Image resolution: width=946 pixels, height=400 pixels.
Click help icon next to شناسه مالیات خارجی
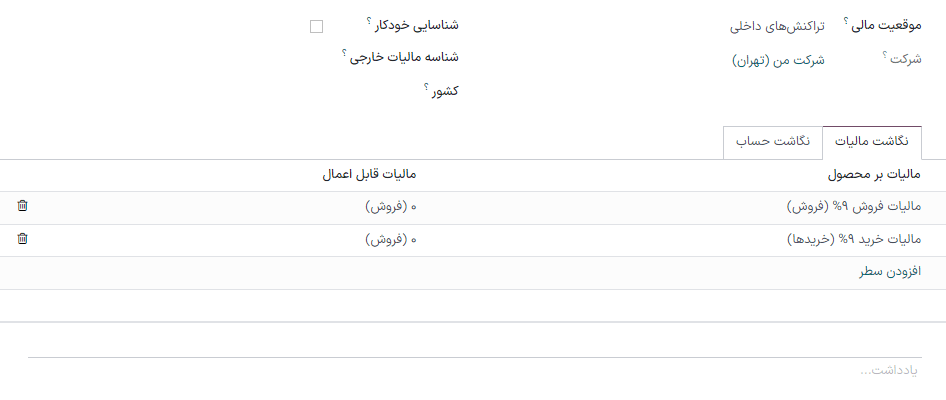(x=344, y=52)
